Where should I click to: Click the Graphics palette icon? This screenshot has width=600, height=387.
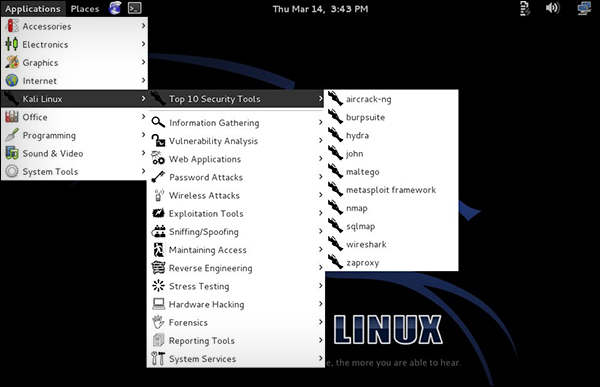point(12,62)
